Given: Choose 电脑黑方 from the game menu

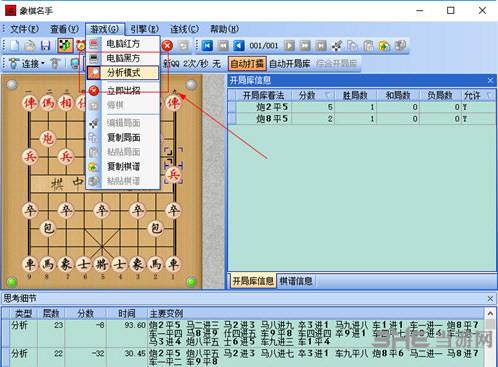Looking at the screenshot, I should 123,58.
